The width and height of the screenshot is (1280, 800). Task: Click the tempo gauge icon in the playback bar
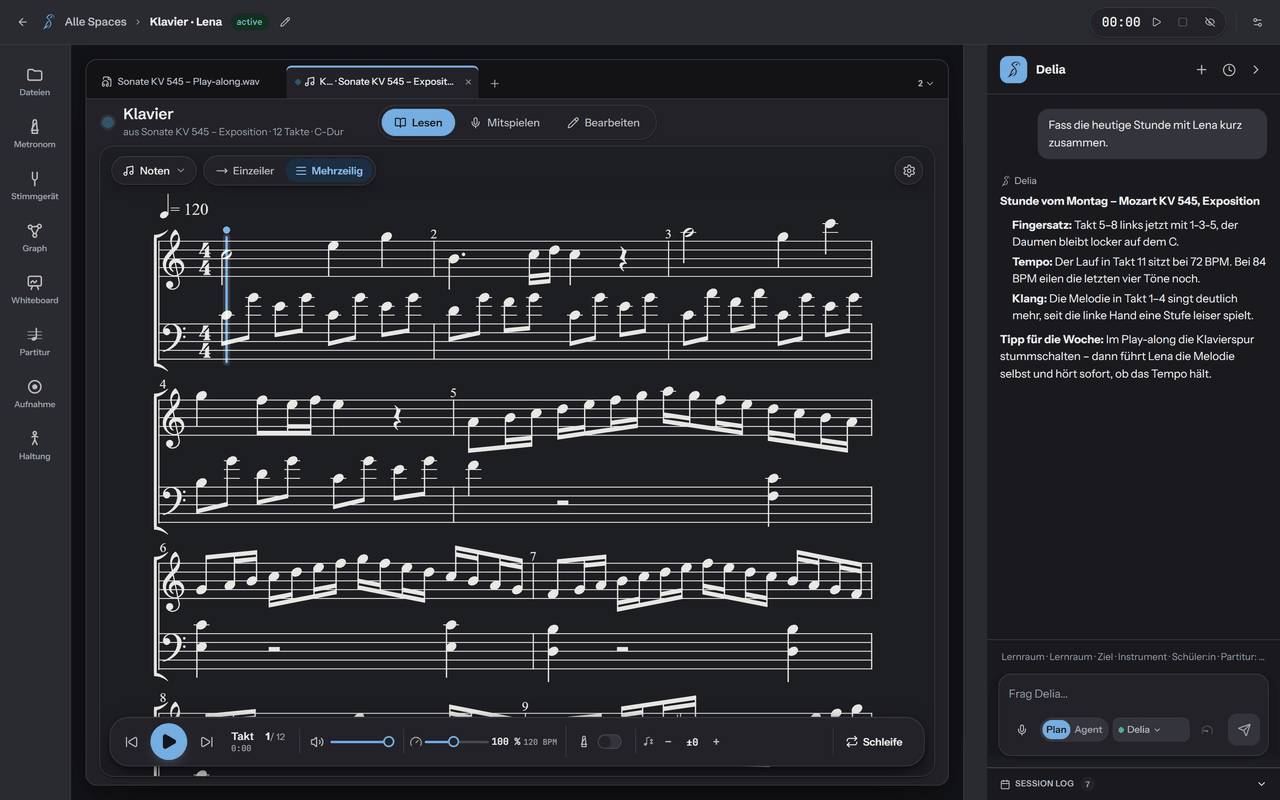(416, 742)
